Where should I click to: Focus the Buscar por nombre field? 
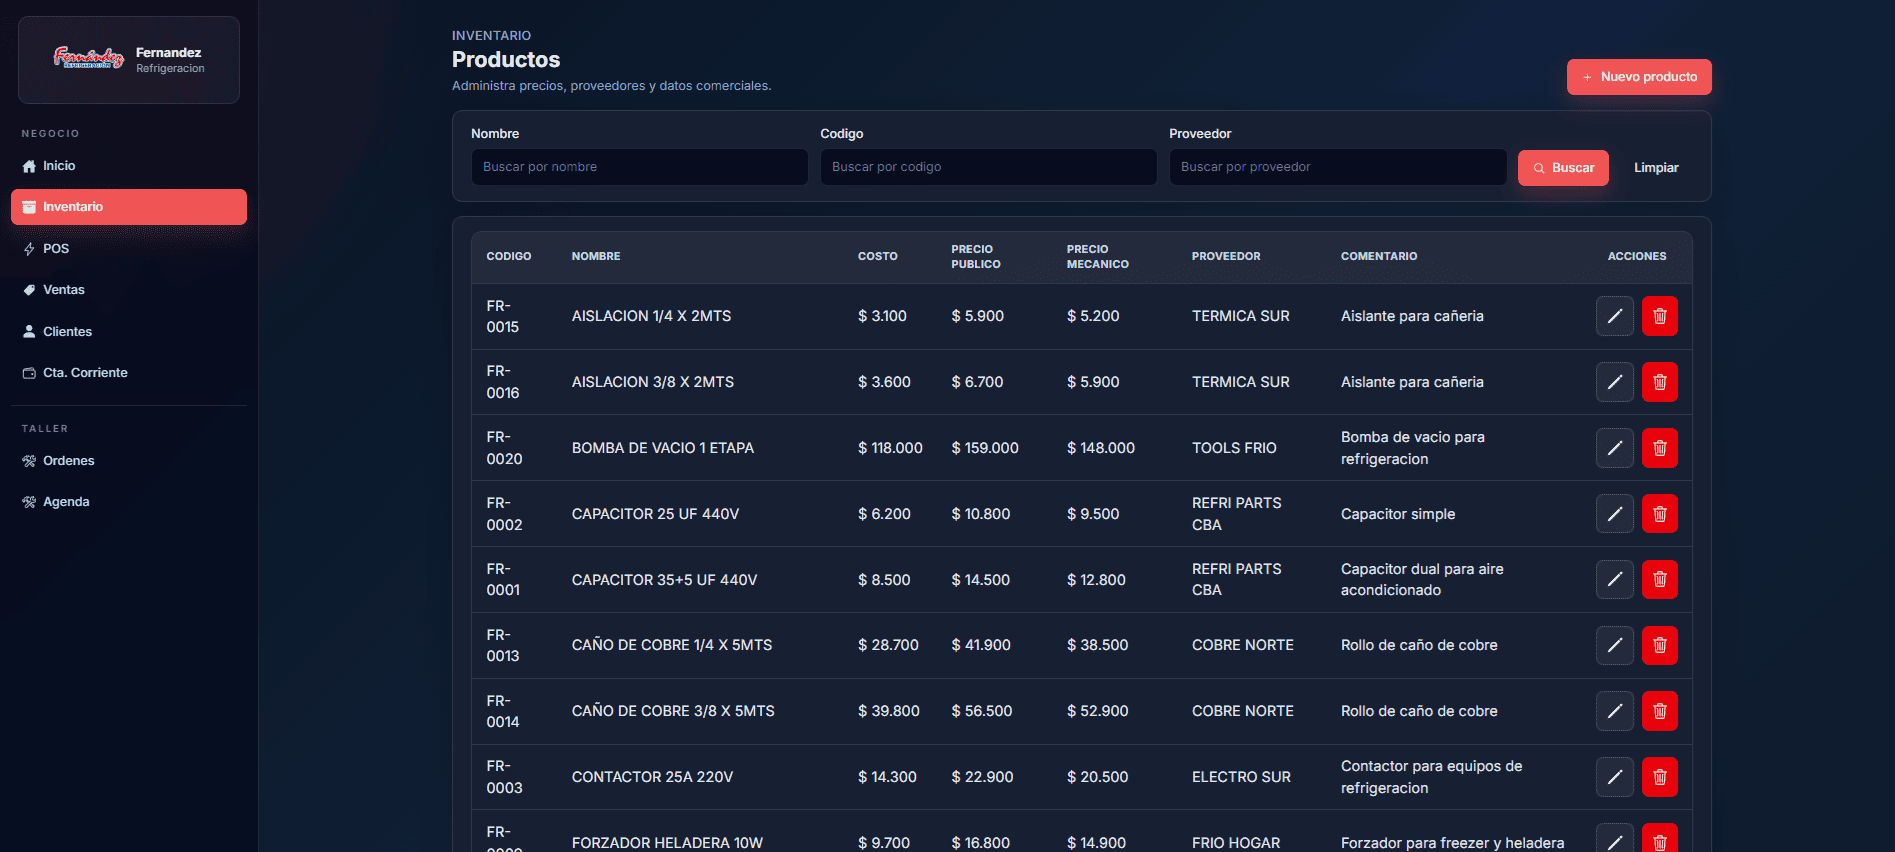(639, 167)
